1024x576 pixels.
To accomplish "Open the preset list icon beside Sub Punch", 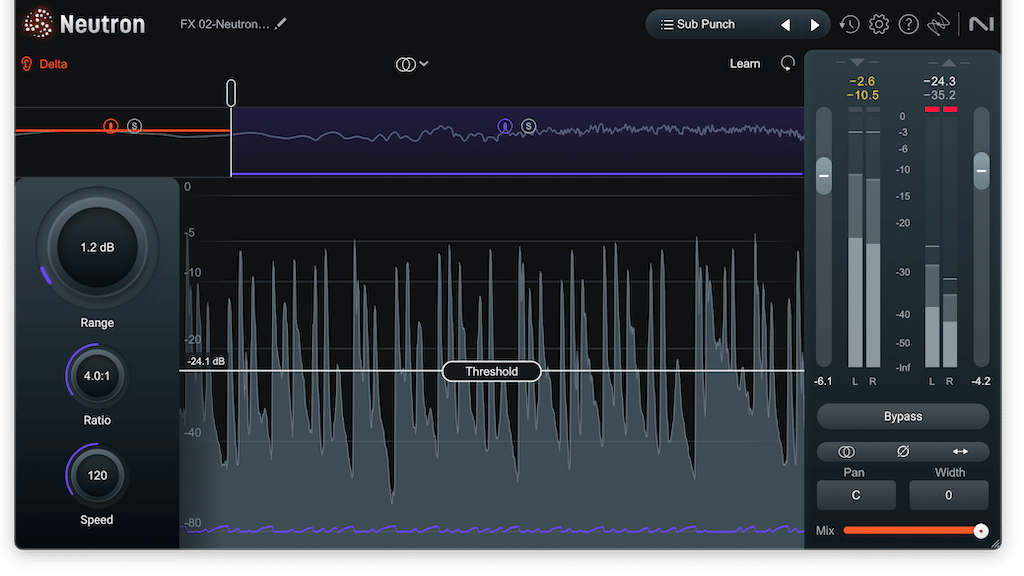I will [667, 24].
